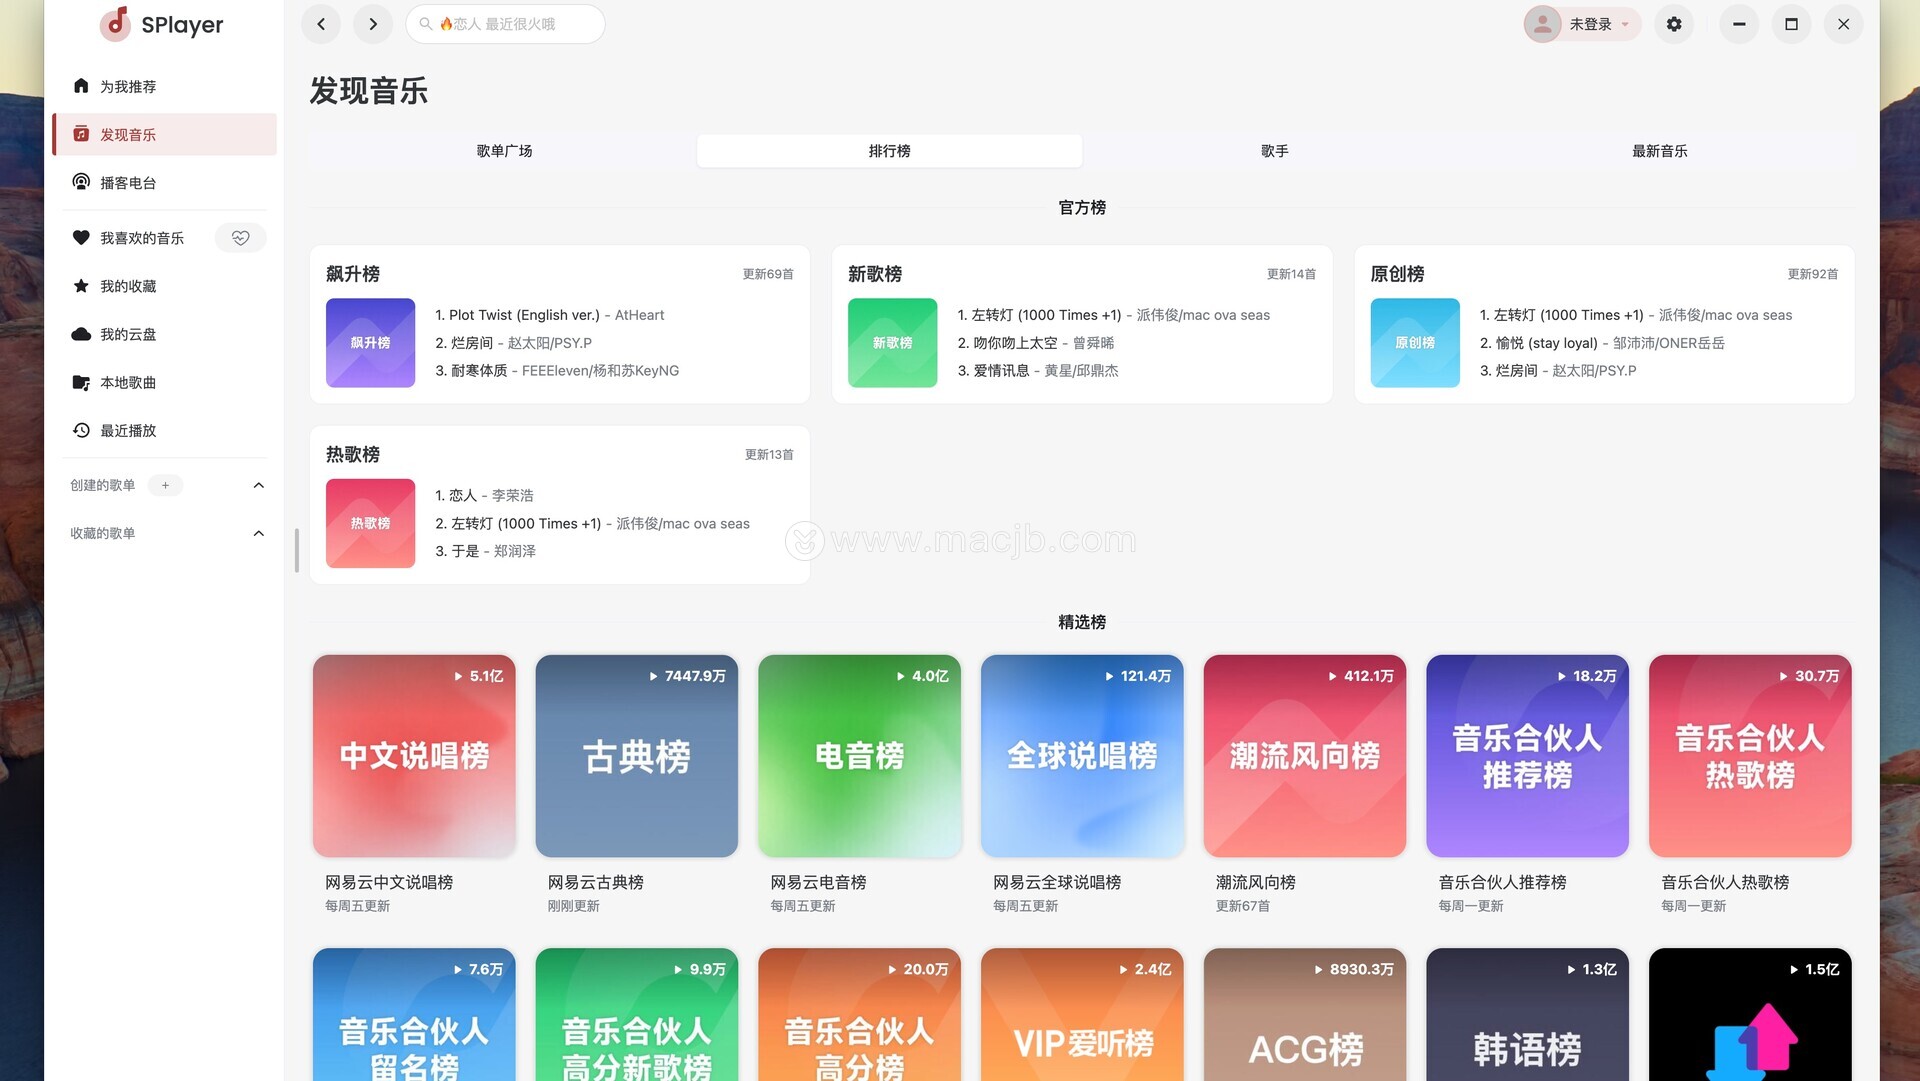The image size is (1920, 1081).
Task: Switch to 最新音乐 tab
Action: 1659,151
